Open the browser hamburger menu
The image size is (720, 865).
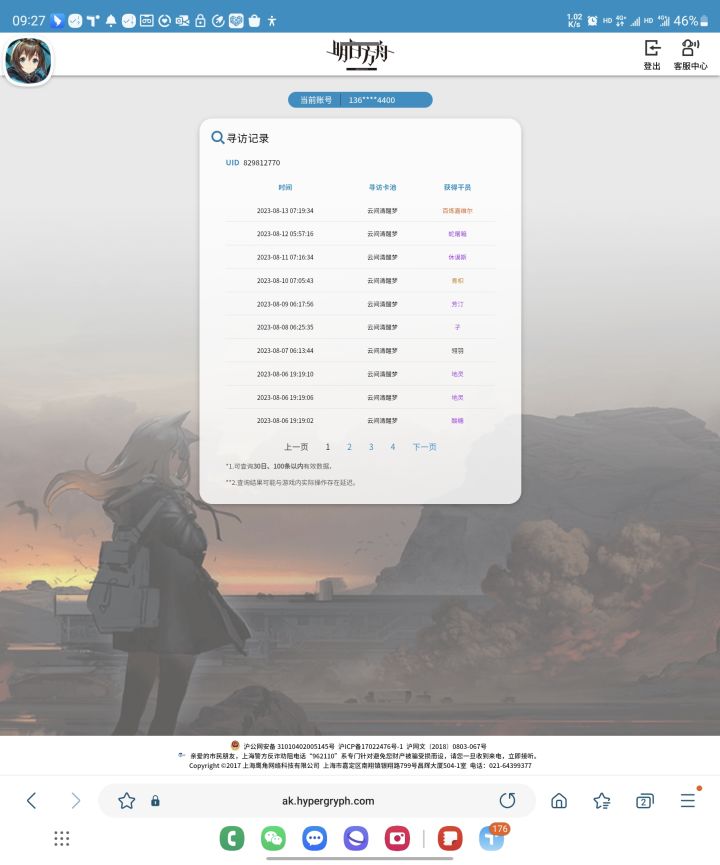click(x=688, y=800)
